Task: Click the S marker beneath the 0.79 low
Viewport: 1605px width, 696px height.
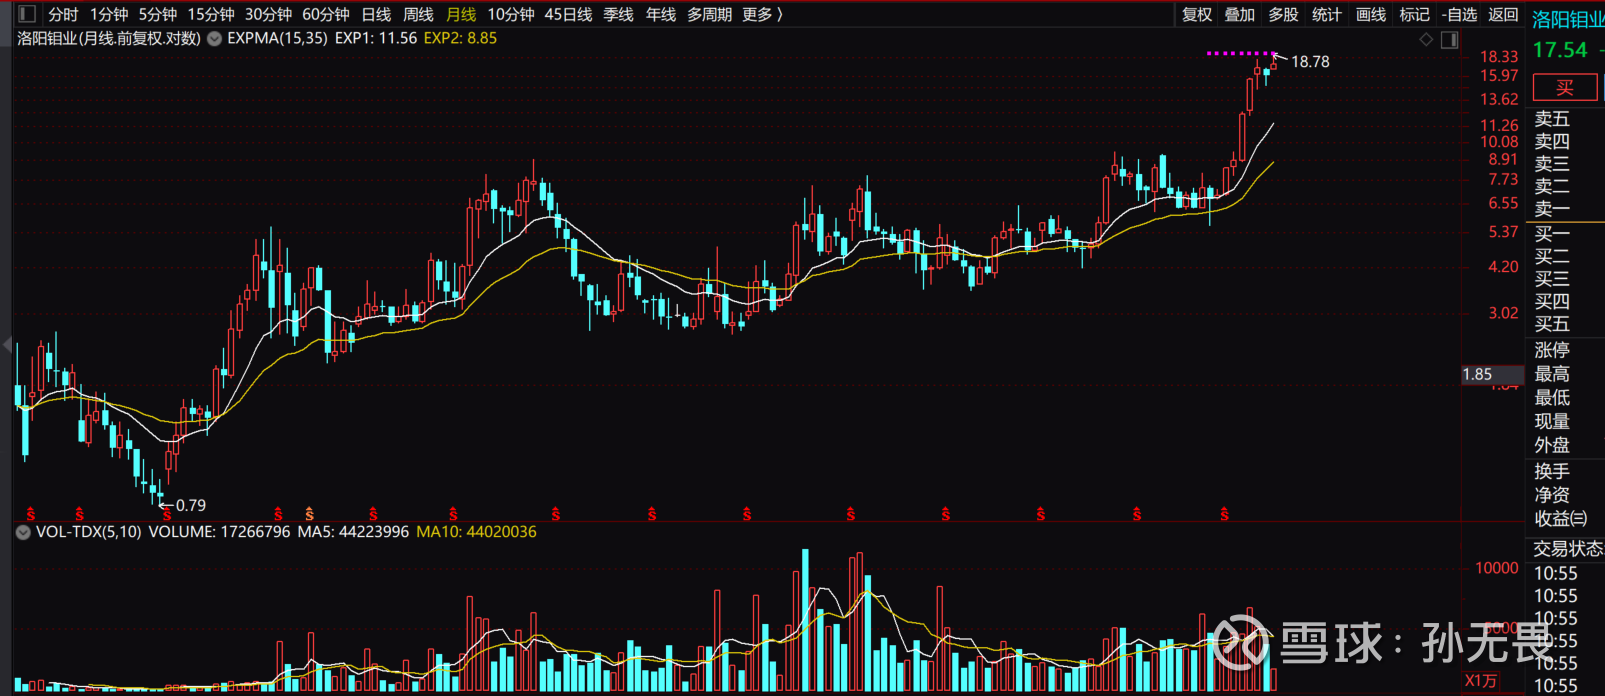Action: coord(167,514)
